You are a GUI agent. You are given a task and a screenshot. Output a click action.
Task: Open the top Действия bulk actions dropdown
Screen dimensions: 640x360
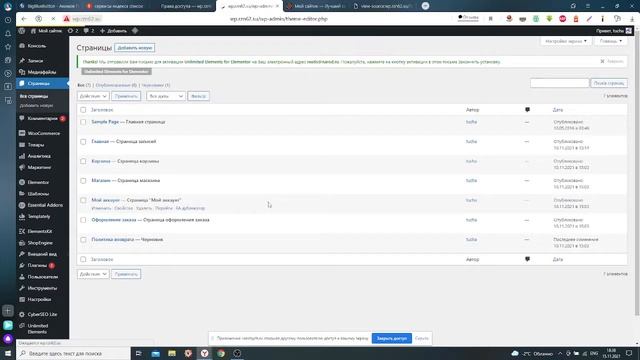click(93, 96)
